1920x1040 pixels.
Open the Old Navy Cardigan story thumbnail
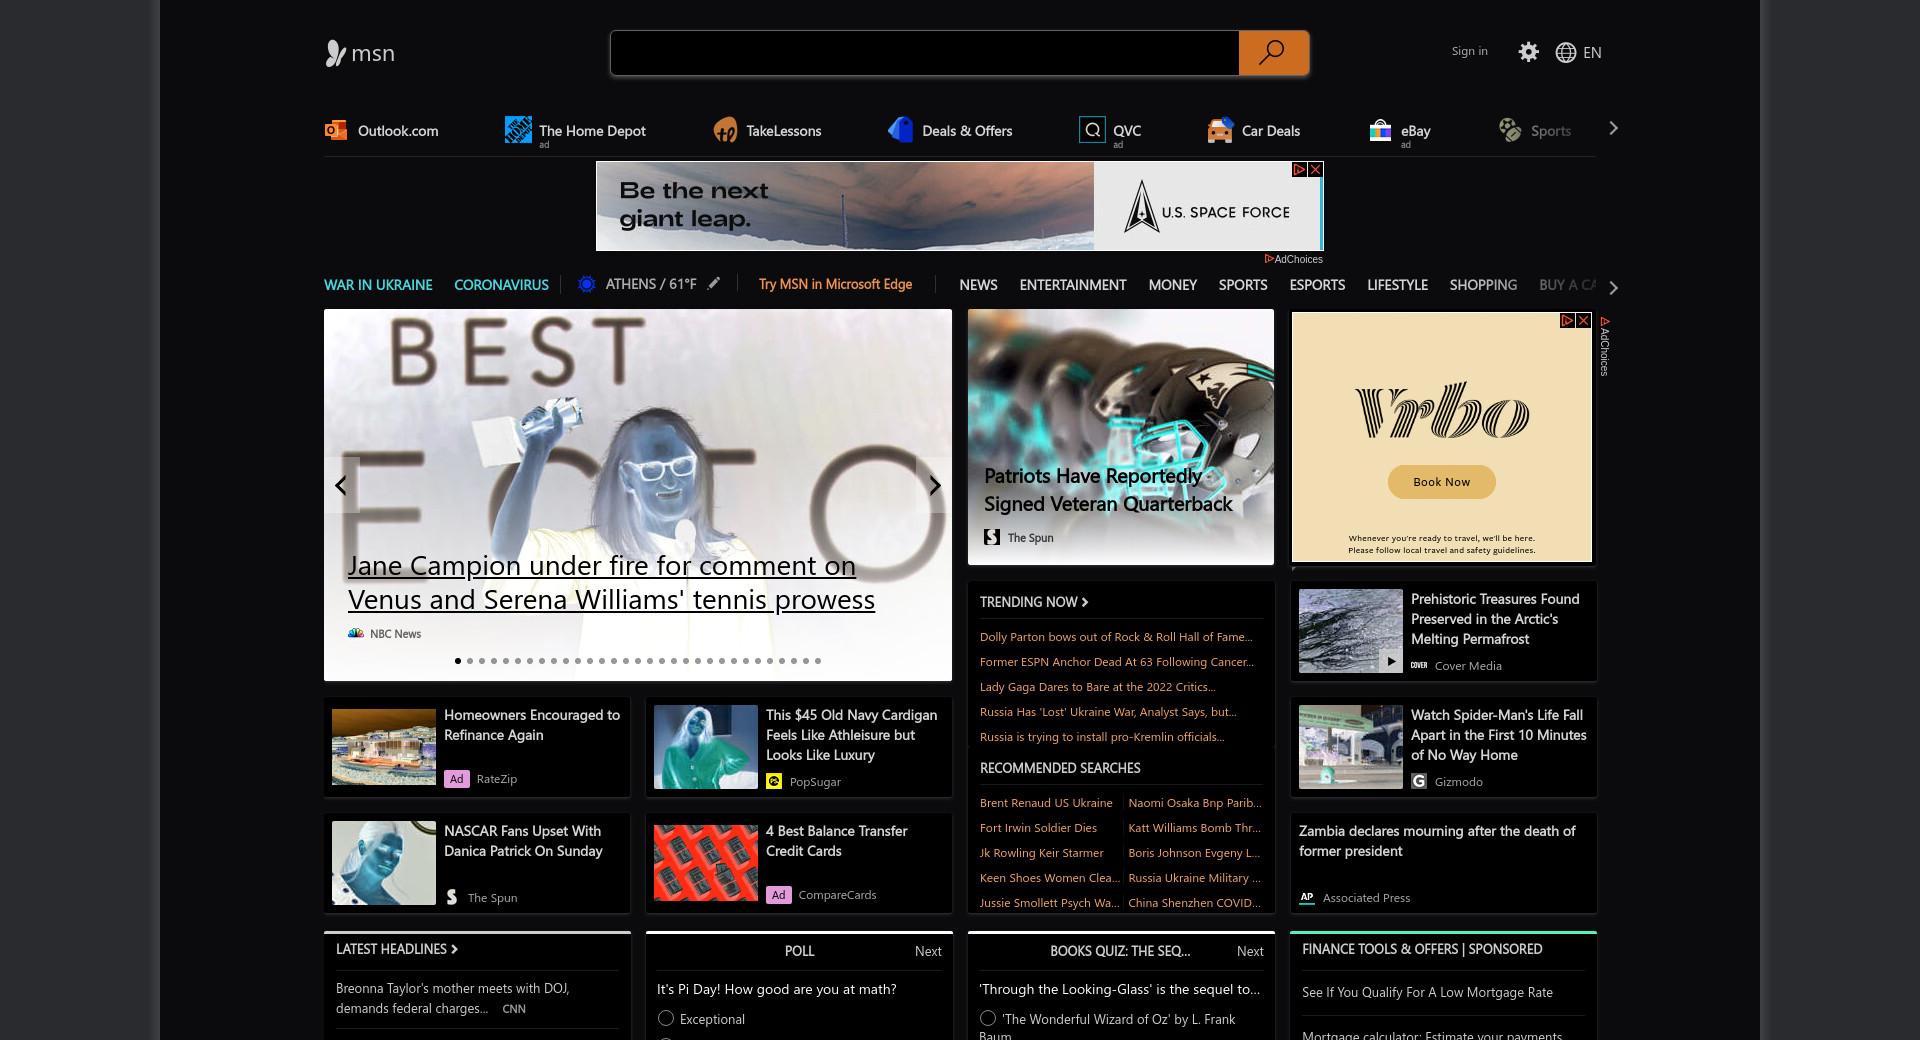point(706,747)
